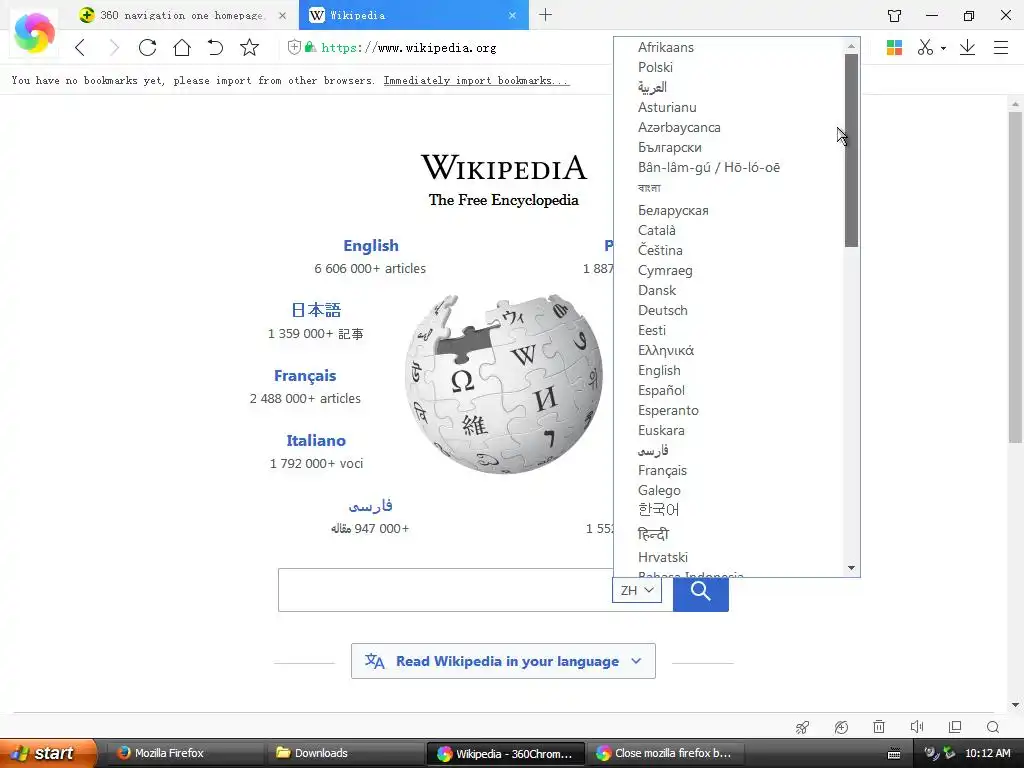The width and height of the screenshot is (1024, 768).
Task: Close the 360 navigation tab
Action: tap(282, 15)
